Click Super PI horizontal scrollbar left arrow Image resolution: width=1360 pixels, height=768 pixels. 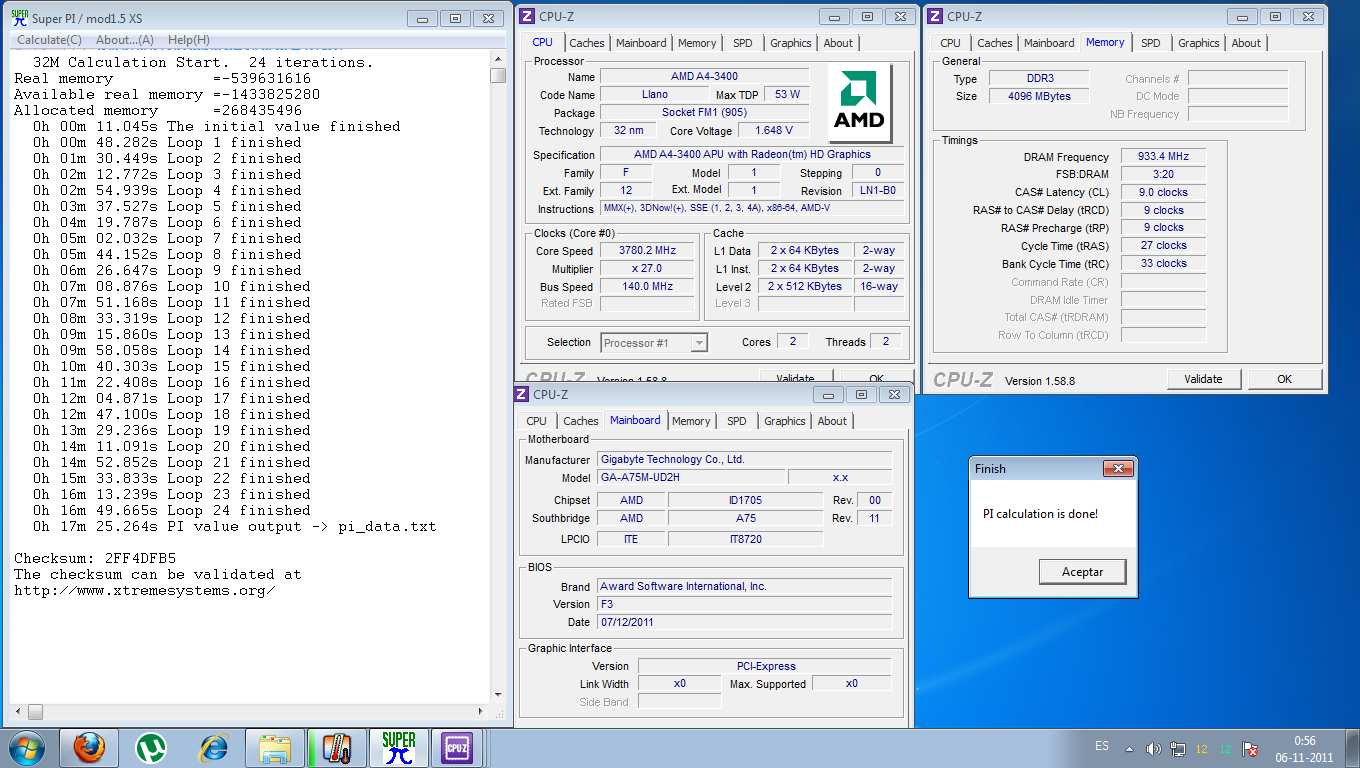(x=19, y=712)
